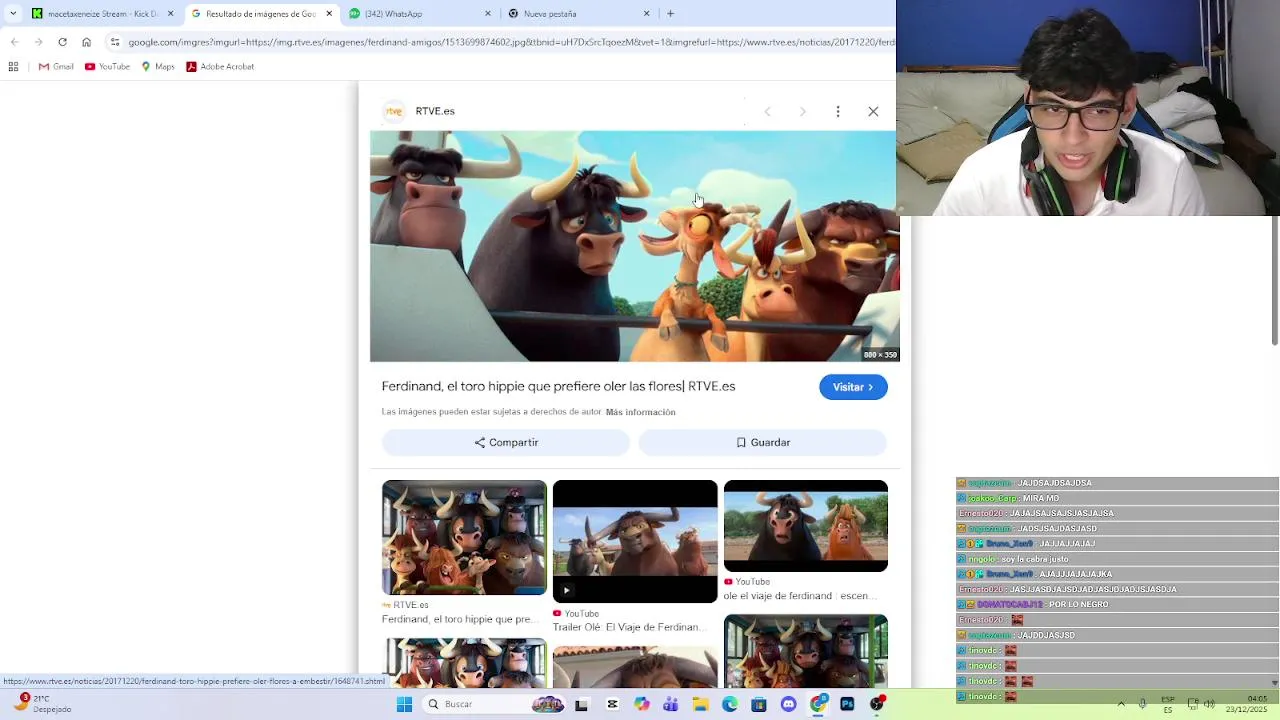Click the Compartir share button
Viewport: 1280px width, 720px height.
pos(506,442)
